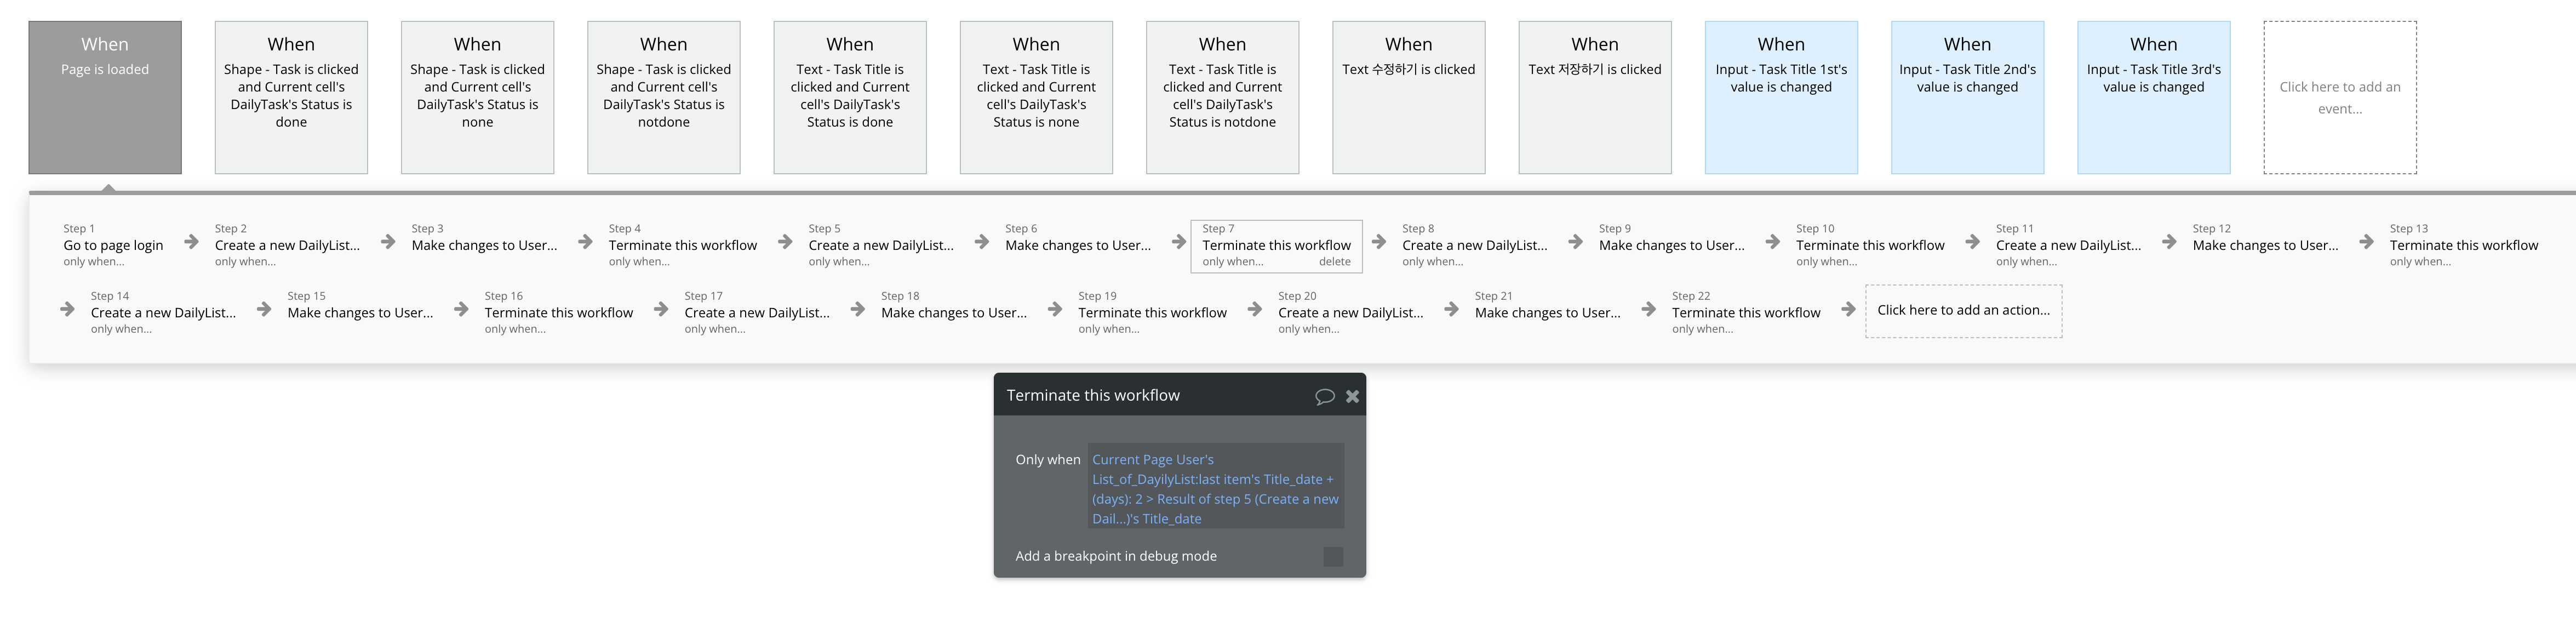Select Shape Task clicked status notdone event
The width and height of the screenshot is (2576, 627).
[x=663, y=98]
